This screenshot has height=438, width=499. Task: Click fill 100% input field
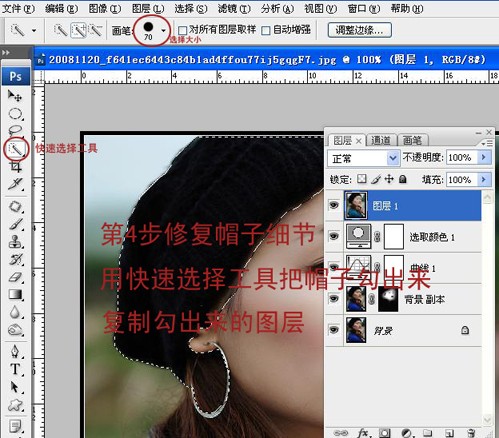462,180
